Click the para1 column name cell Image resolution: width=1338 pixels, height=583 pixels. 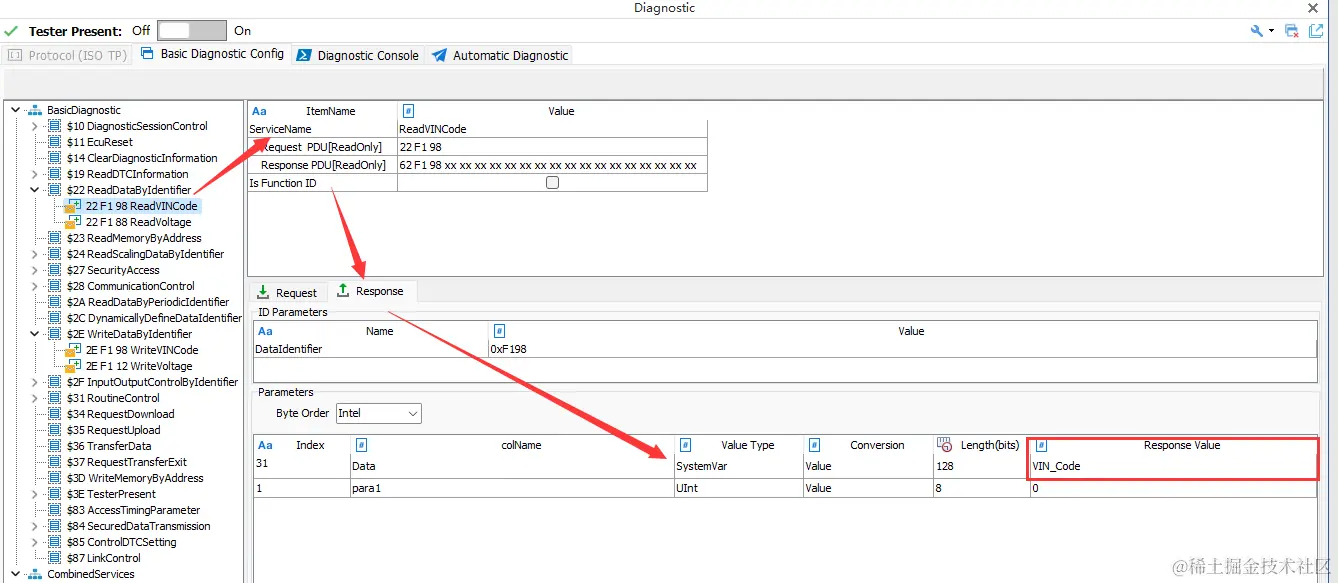point(512,488)
